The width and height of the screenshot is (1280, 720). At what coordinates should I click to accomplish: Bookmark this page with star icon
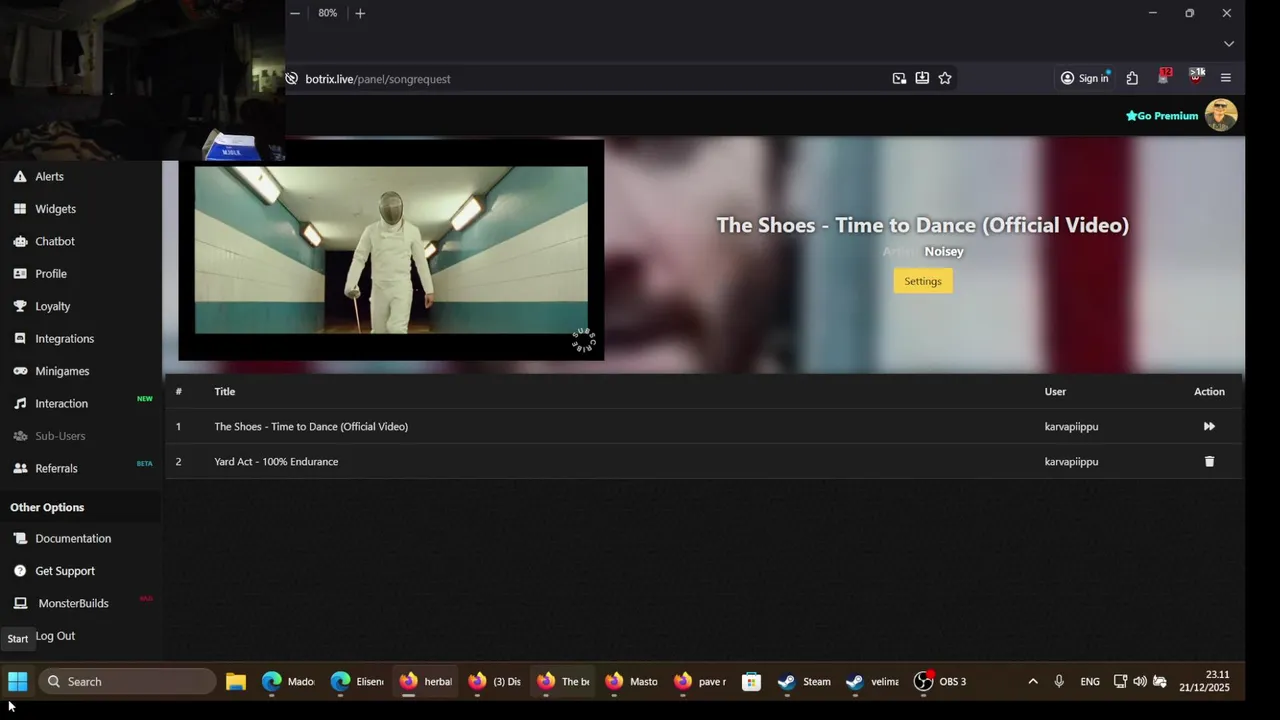click(x=945, y=78)
